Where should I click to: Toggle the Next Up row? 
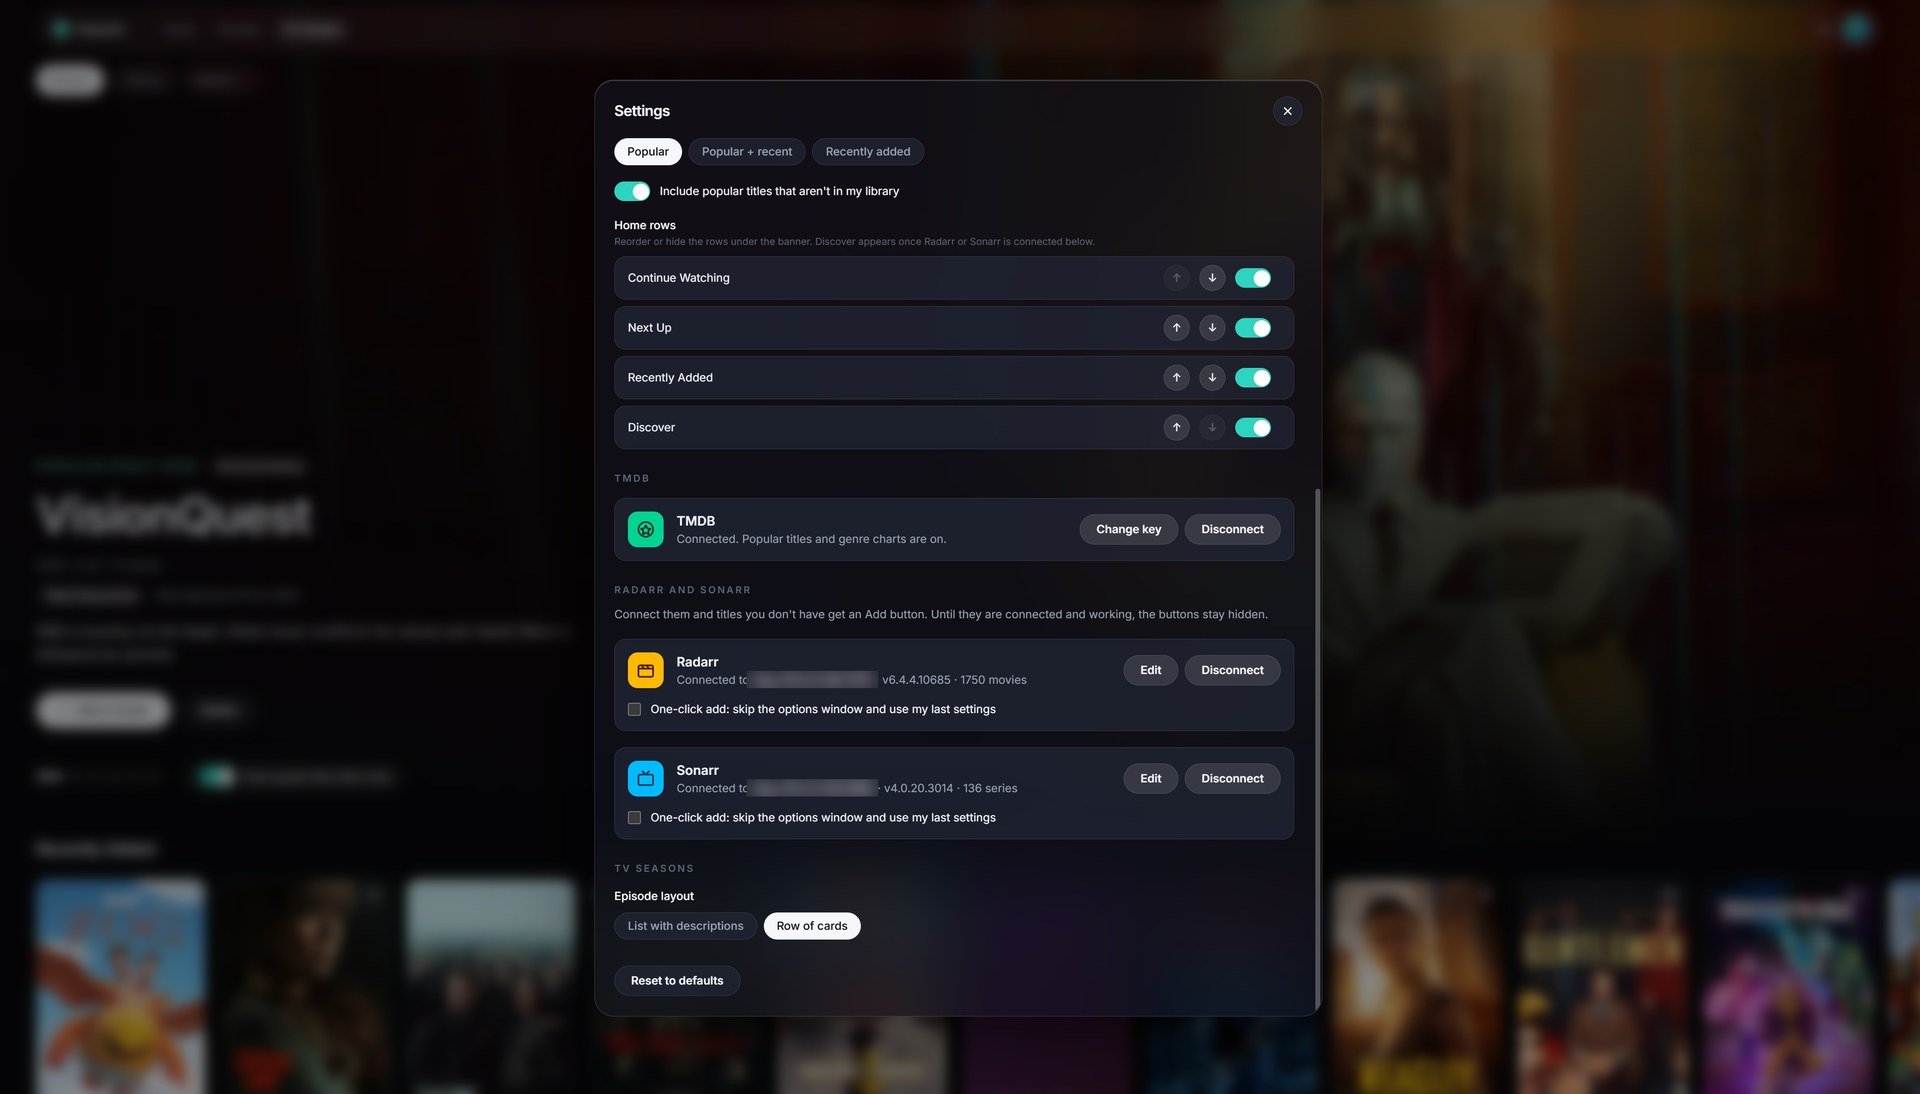pos(1253,328)
